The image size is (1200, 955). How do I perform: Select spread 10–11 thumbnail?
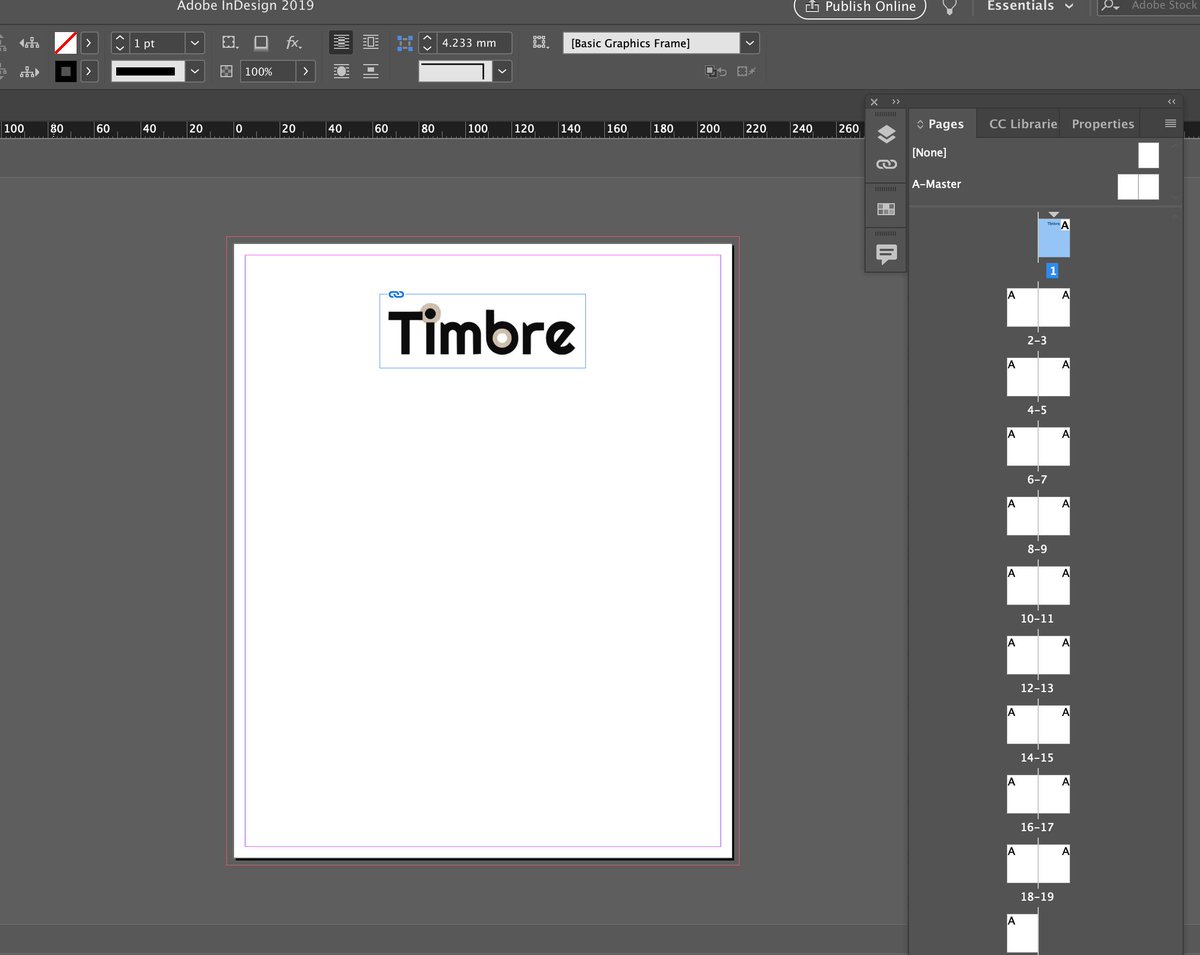coord(1038,585)
